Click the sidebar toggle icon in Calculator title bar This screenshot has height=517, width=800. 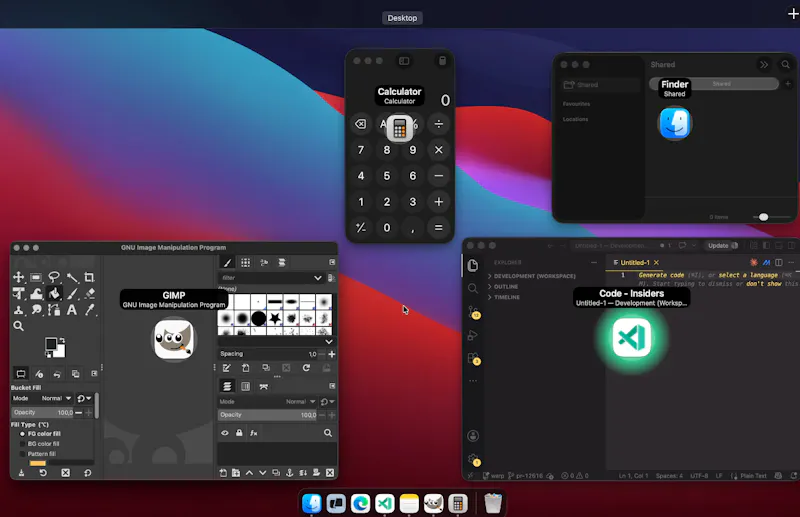point(404,61)
